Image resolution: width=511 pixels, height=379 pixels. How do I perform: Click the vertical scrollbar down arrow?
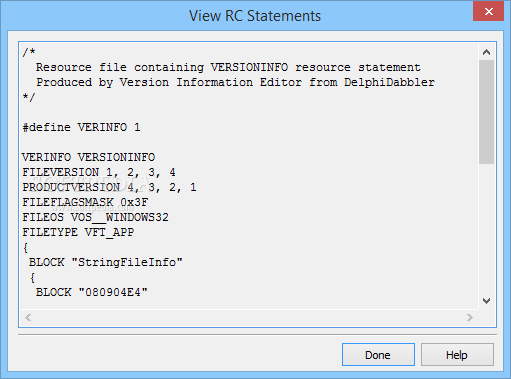(x=486, y=301)
